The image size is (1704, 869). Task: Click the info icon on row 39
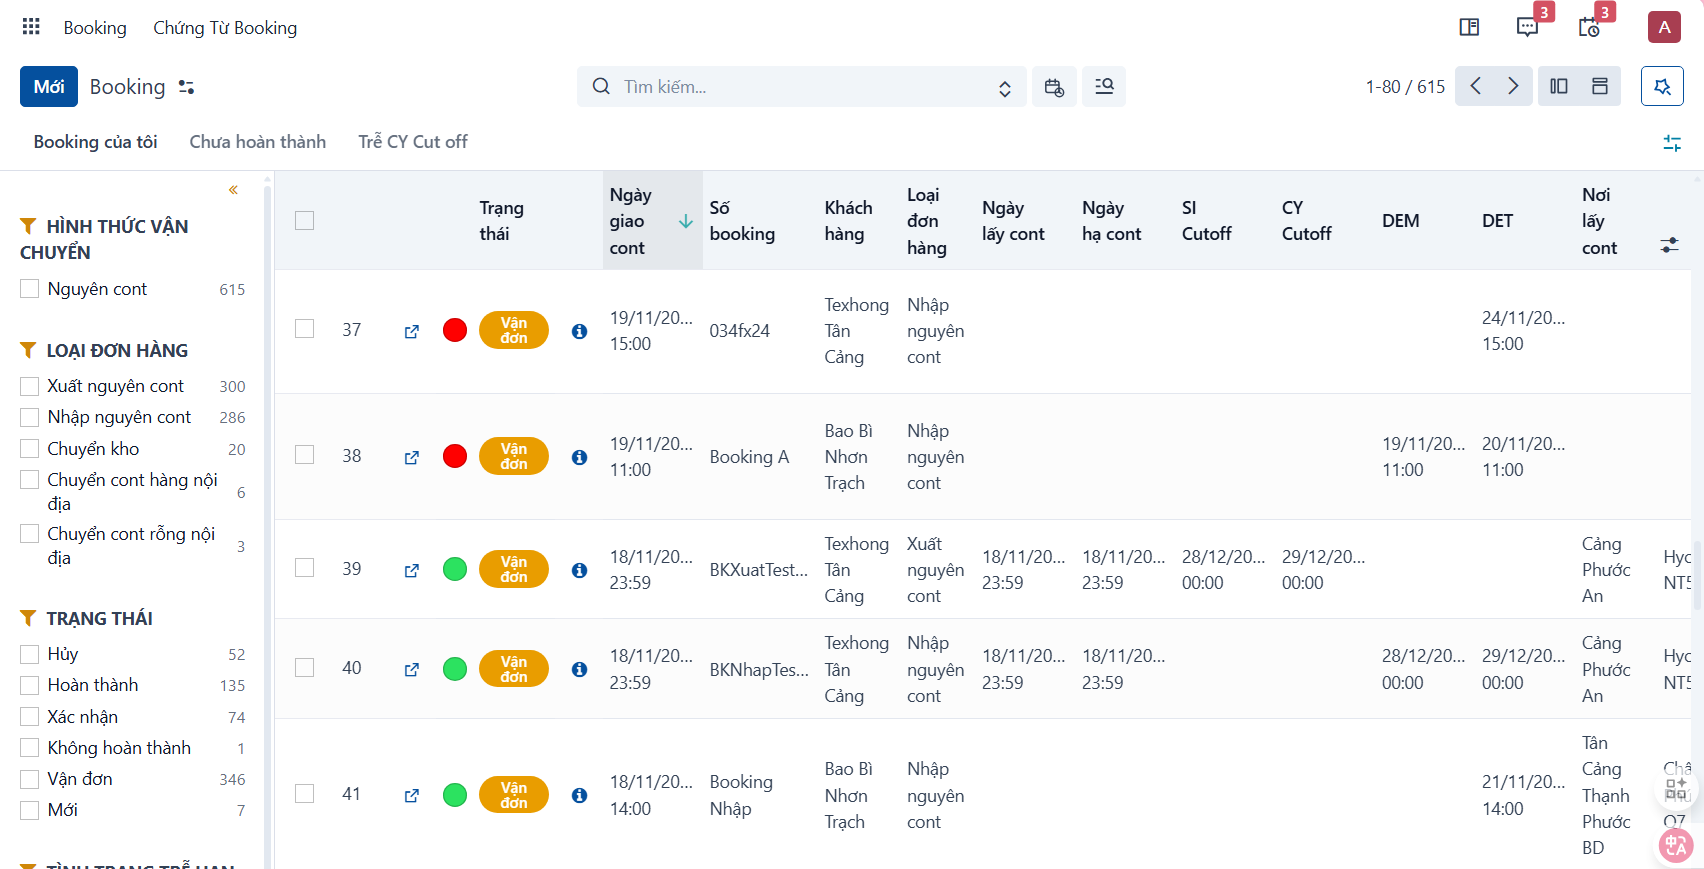point(579,570)
